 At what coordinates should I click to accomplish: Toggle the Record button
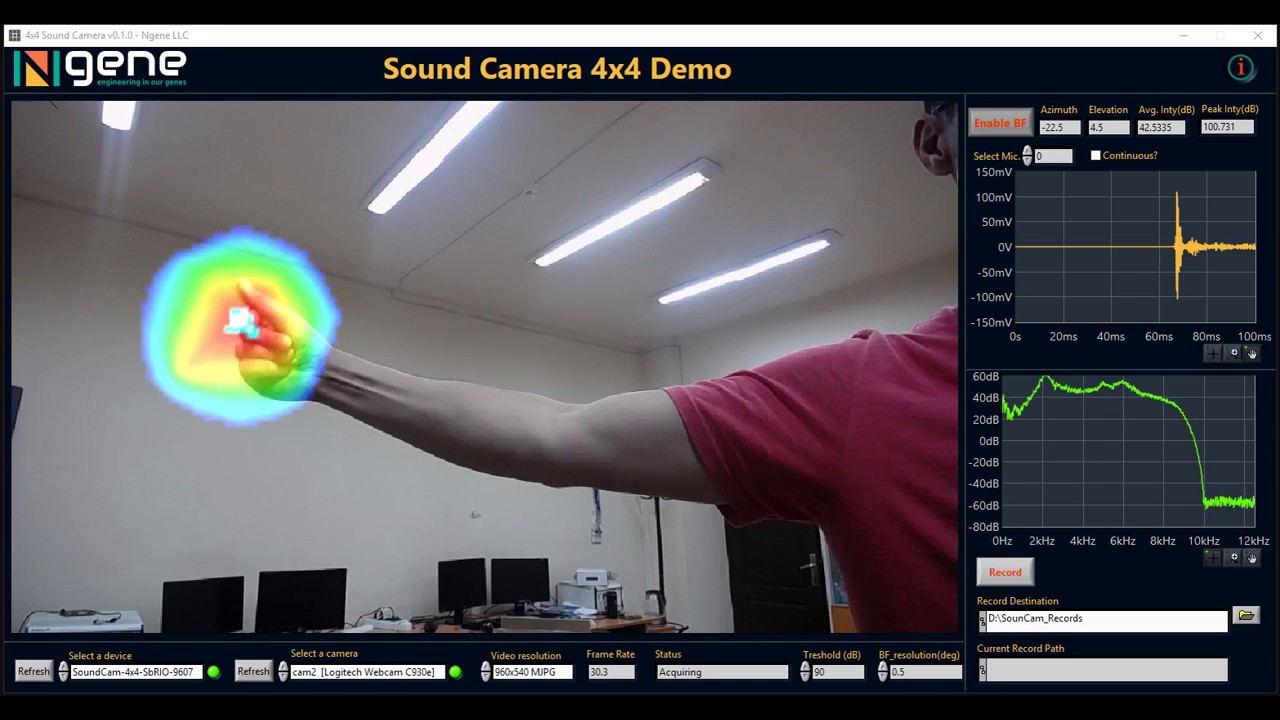(1005, 572)
